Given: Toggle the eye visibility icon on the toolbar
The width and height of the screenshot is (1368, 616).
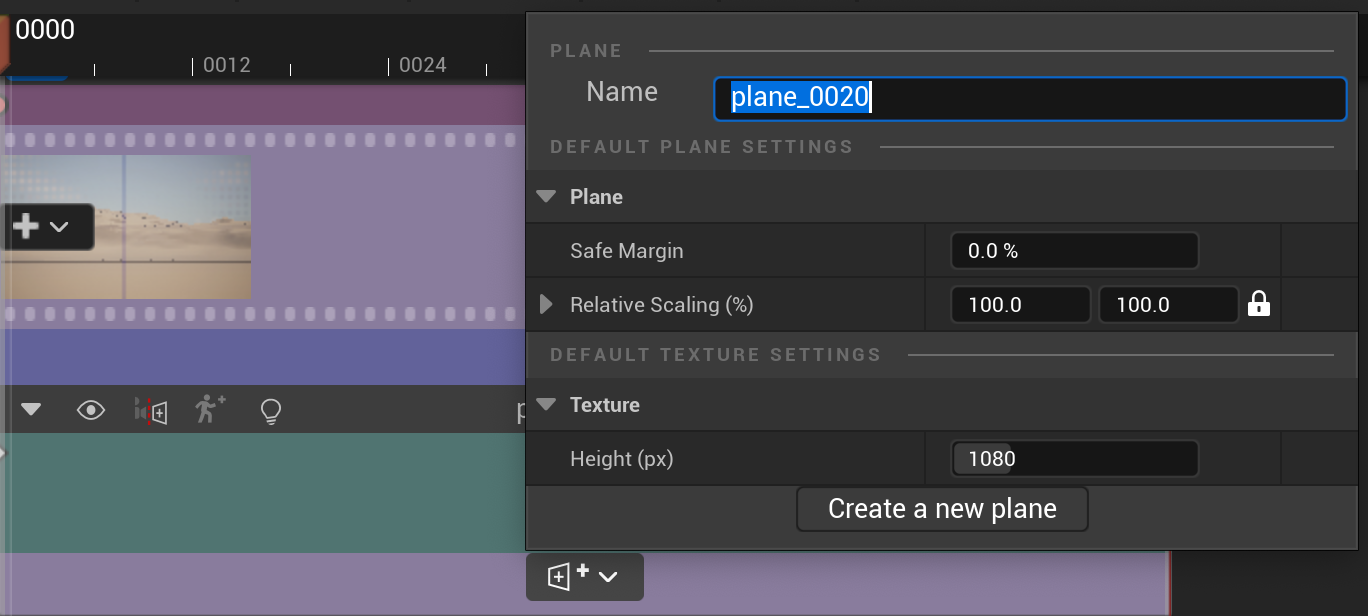Looking at the screenshot, I should (x=90, y=410).
